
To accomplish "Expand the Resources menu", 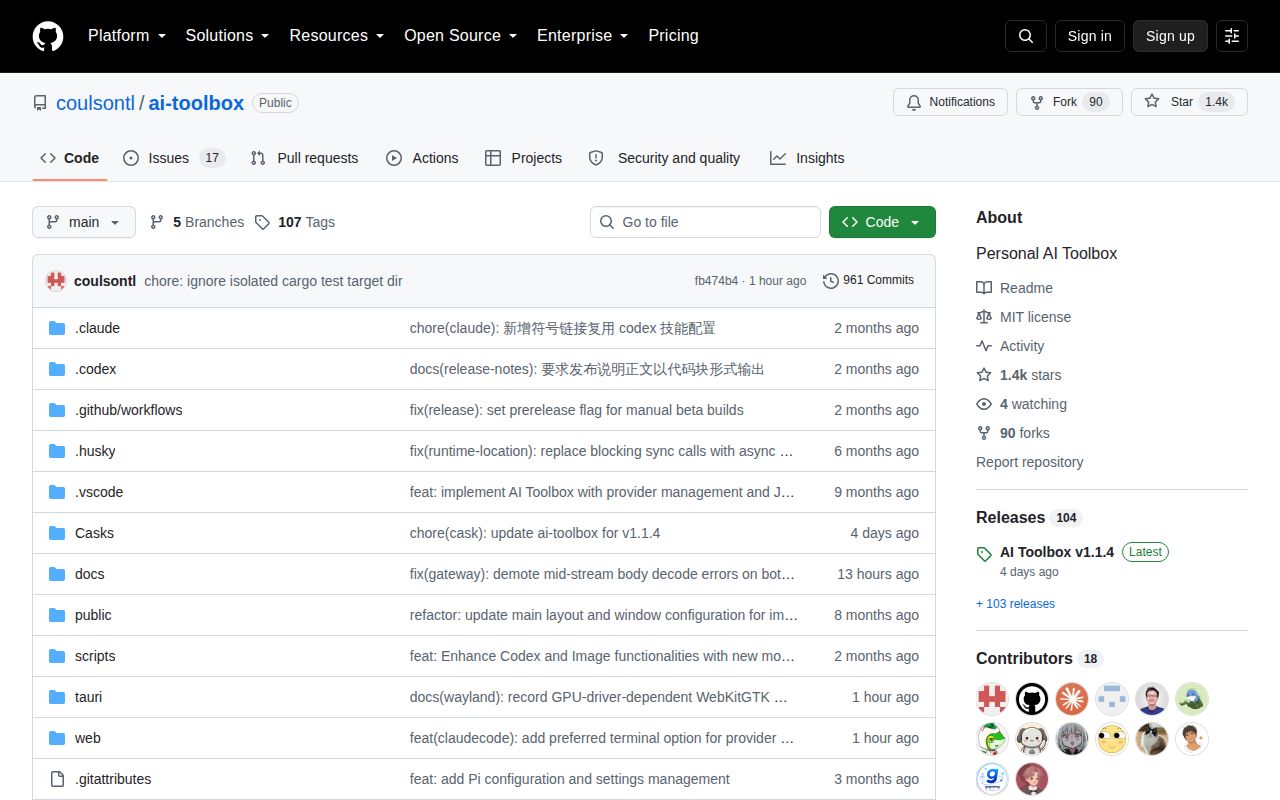I will click(336, 36).
